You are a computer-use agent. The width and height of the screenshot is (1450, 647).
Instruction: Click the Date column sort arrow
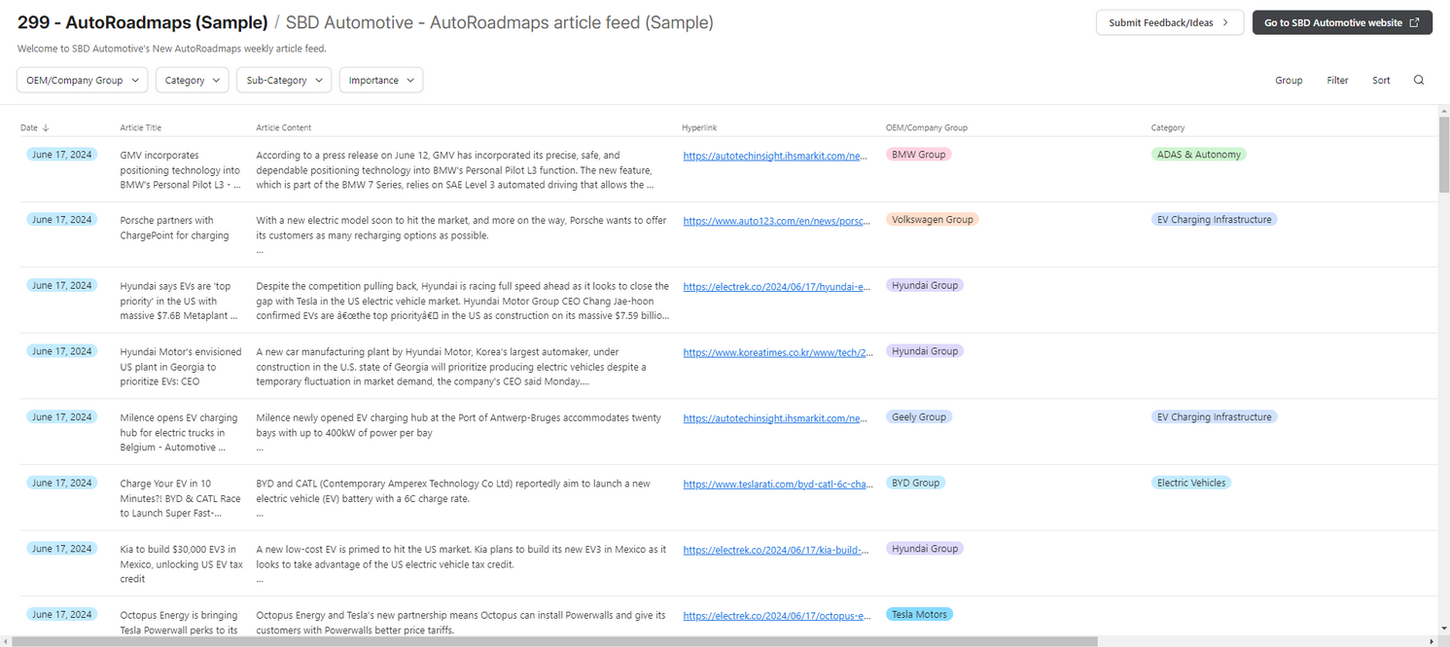point(46,128)
